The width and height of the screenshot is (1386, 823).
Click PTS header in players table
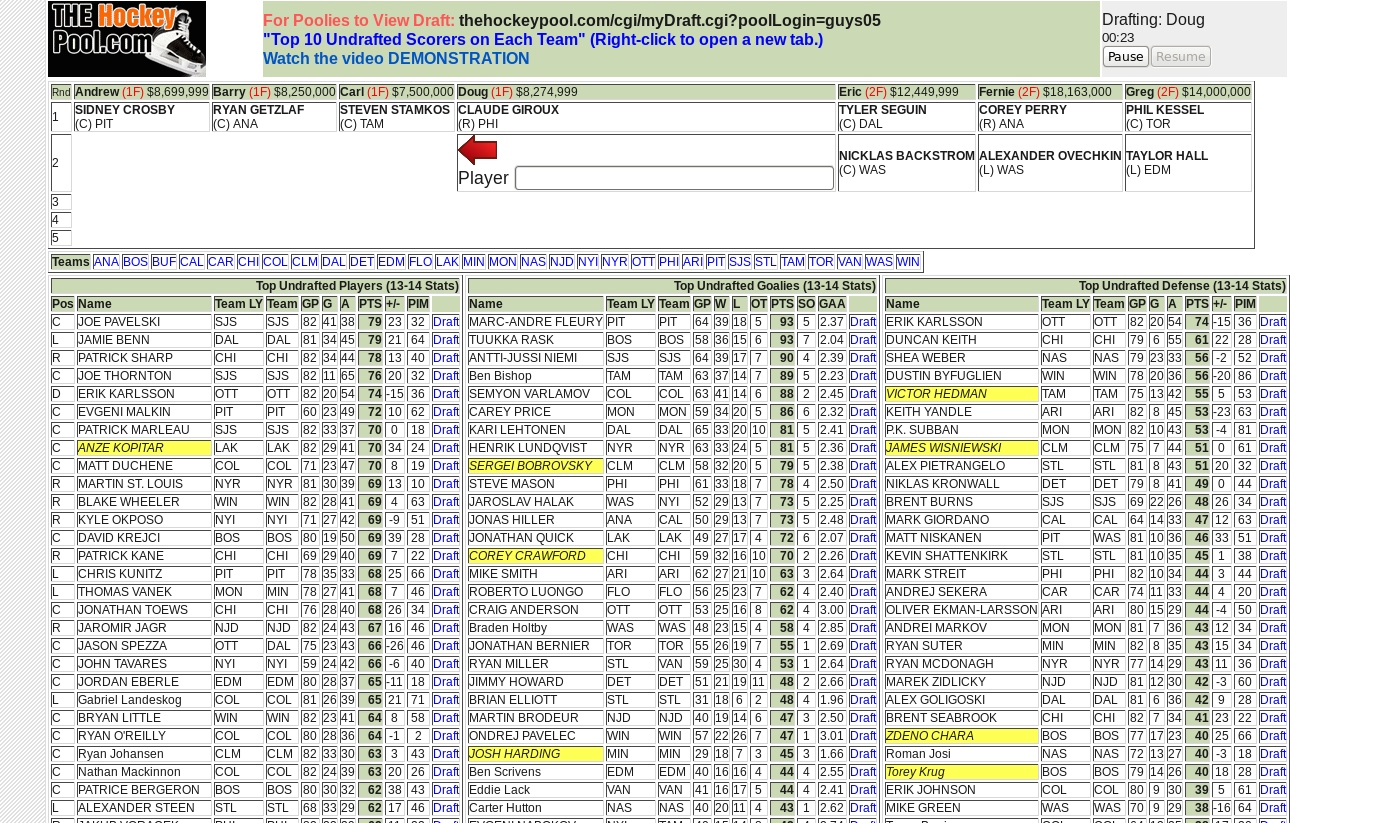click(371, 304)
